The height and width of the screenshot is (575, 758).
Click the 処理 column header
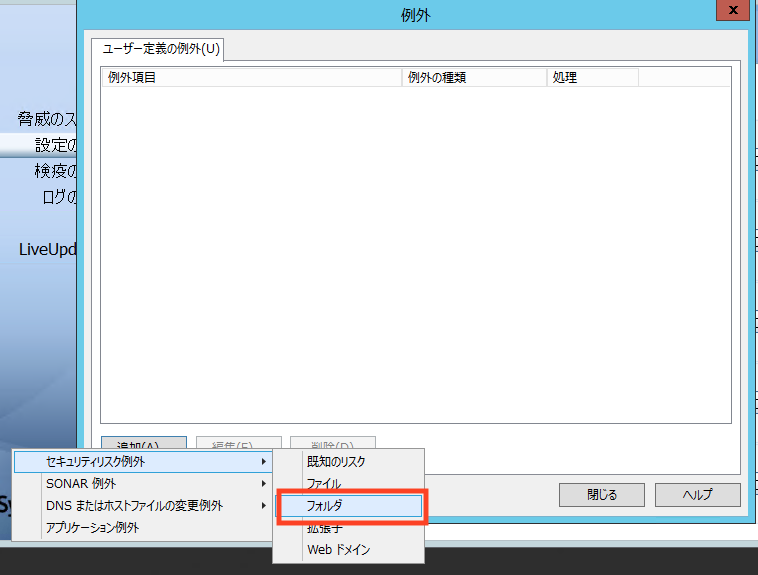[x=590, y=77]
